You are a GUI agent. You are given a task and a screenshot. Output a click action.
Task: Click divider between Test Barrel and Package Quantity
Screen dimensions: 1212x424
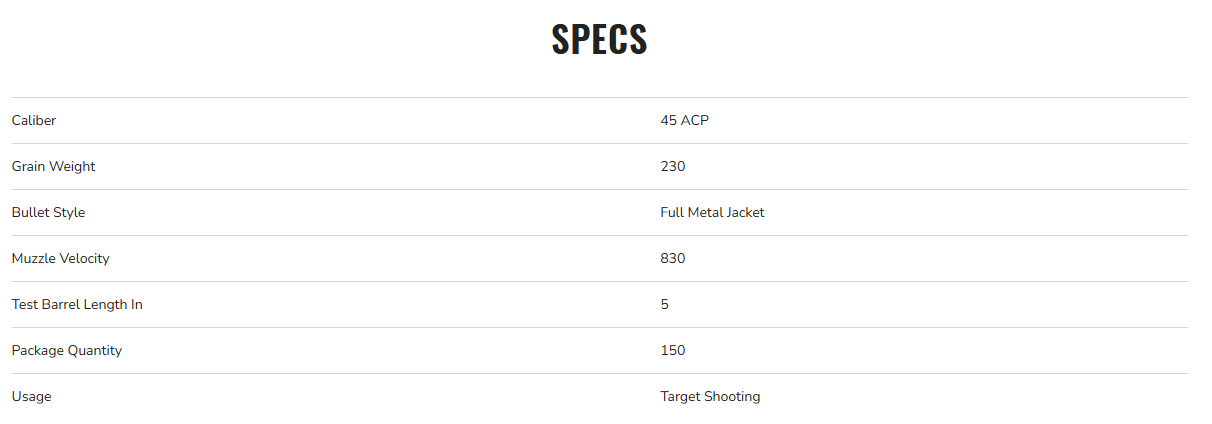pyautogui.click(x=600, y=328)
